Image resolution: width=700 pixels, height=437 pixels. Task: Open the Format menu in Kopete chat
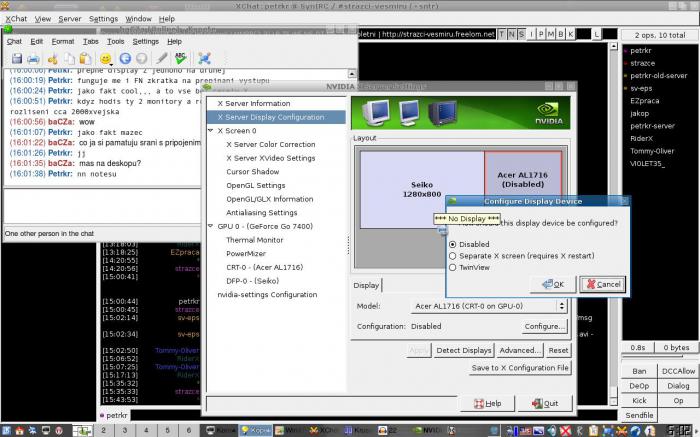point(62,41)
